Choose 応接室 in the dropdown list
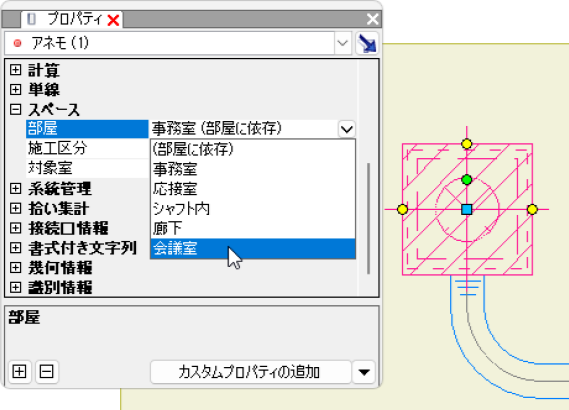This screenshot has width=569, height=410. click(253, 189)
